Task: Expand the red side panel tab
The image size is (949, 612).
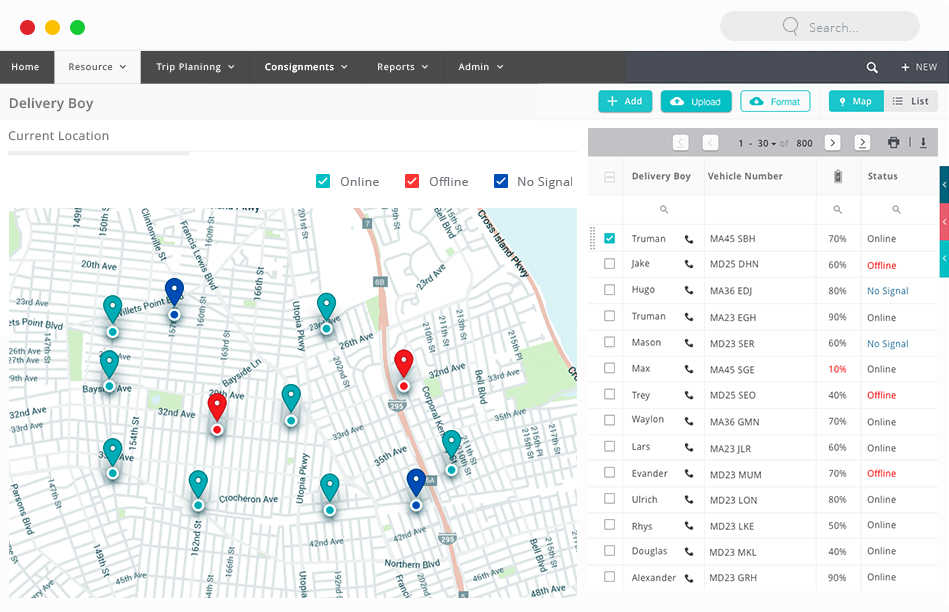Action: click(x=944, y=222)
